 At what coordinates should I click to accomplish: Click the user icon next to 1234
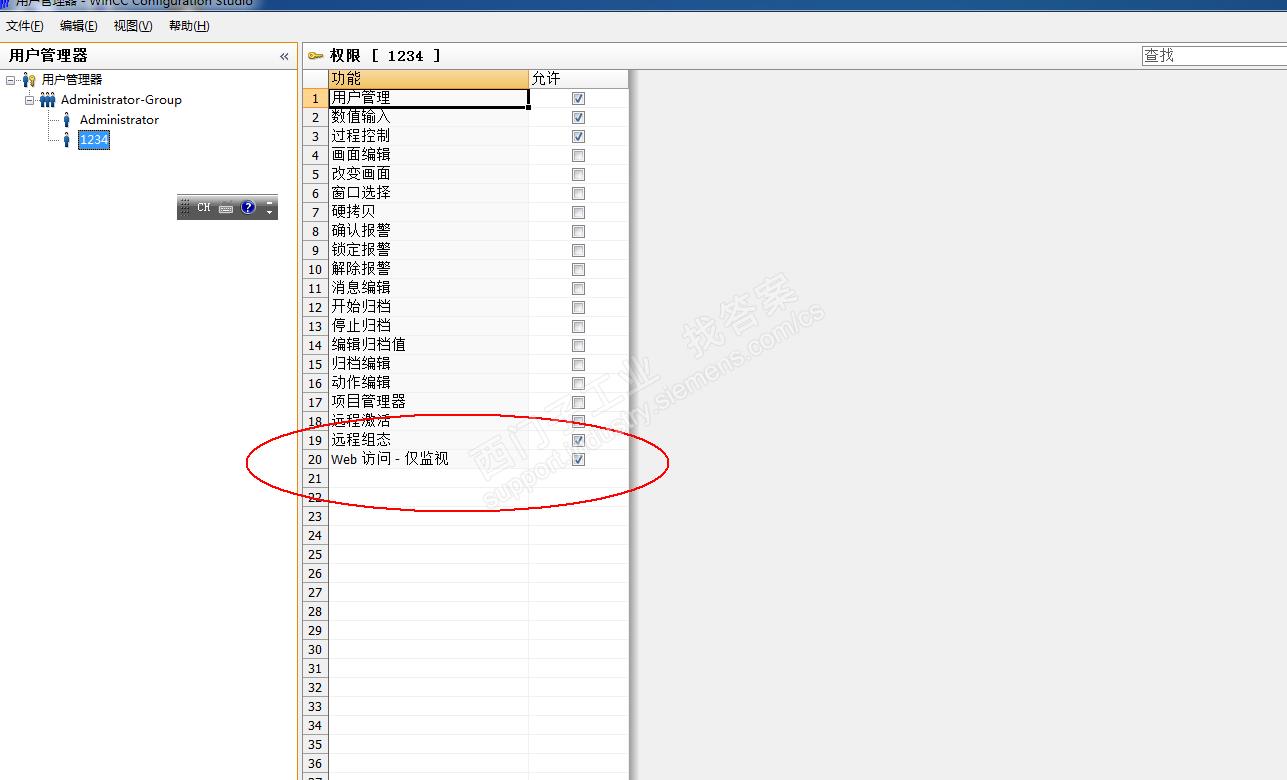[x=67, y=140]
